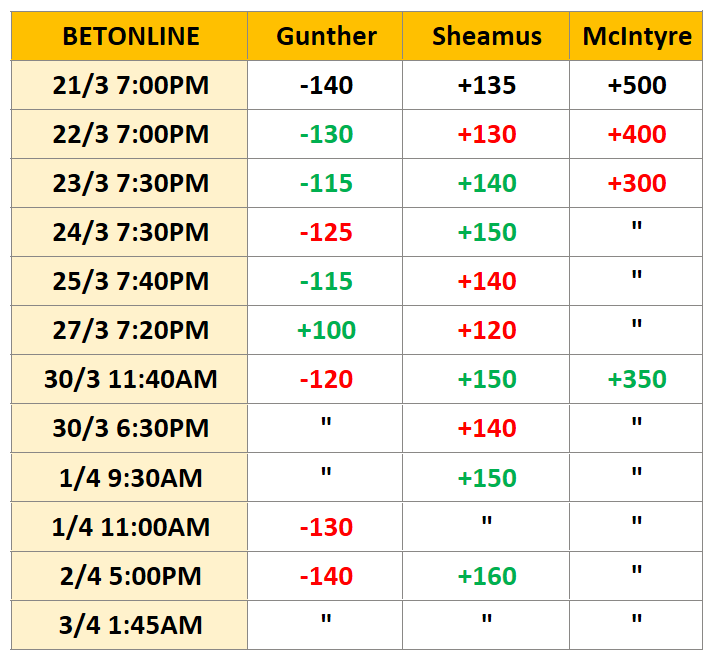This screenshot has height=653, width=715.
Task: Click the 30/3 11:40AM row label
Action: [130, 379]
